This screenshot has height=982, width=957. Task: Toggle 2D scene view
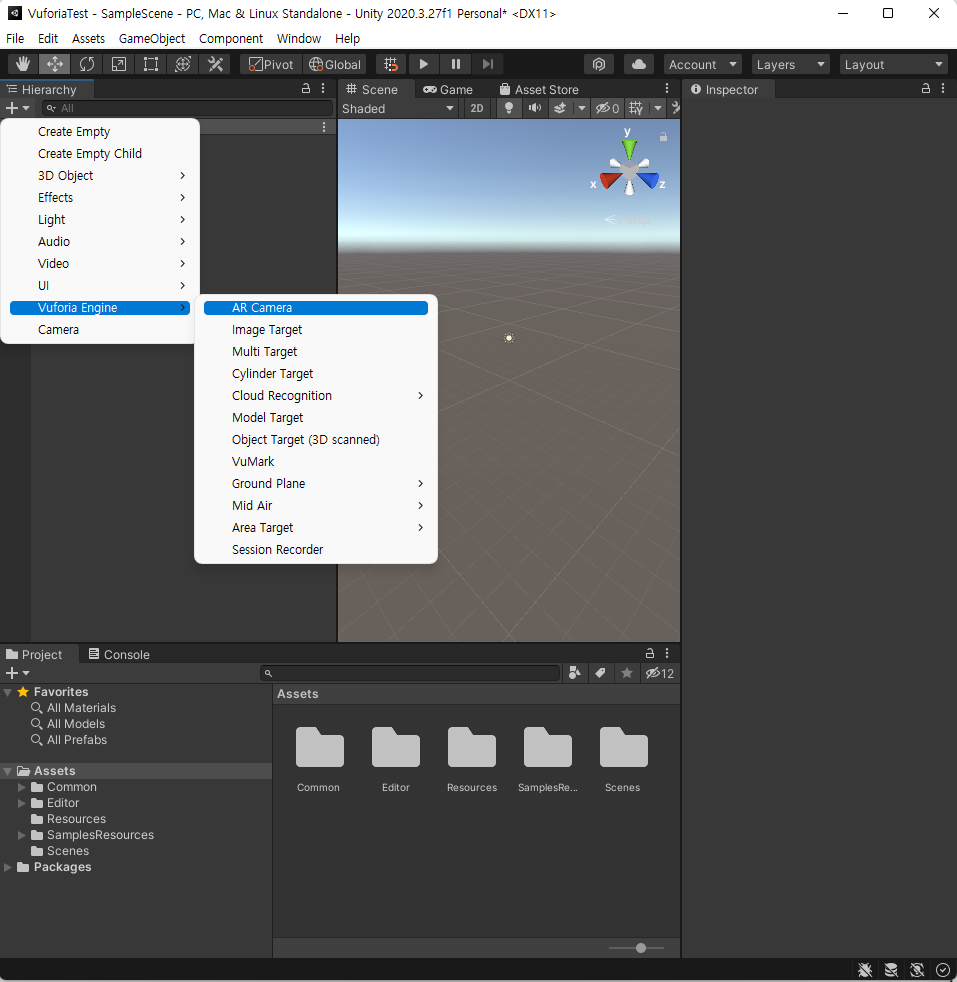click(x=477, y=108)
